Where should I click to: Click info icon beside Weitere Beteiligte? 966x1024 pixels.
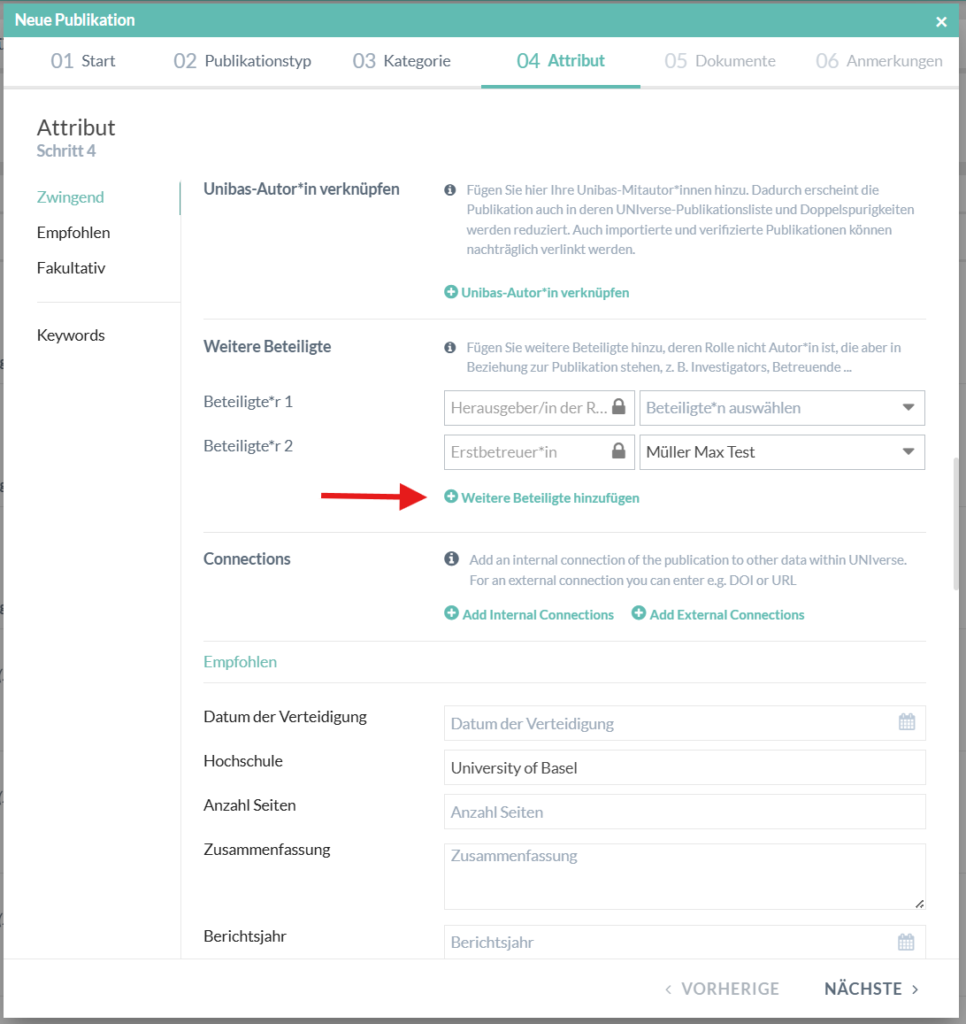pos(451,348)
